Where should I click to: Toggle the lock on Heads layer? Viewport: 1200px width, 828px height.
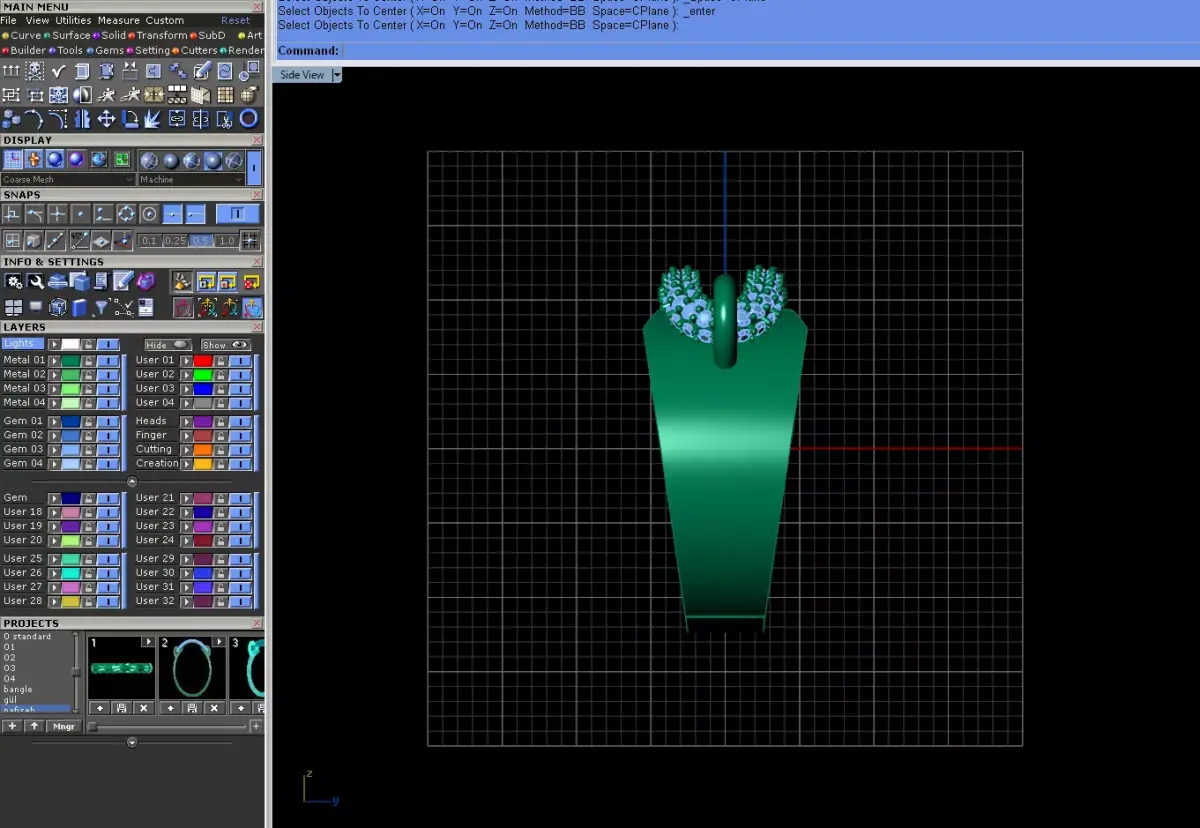[221, 422]
